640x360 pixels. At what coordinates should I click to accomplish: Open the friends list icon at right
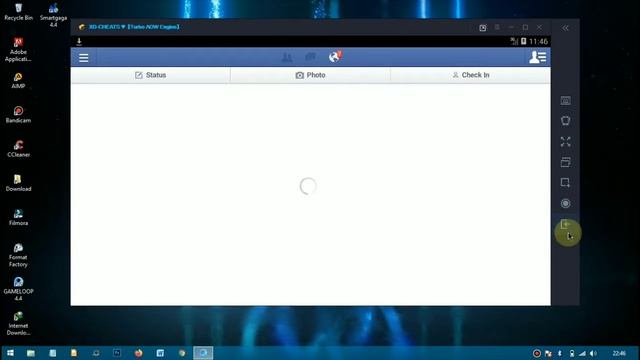(x=538, y=57)
